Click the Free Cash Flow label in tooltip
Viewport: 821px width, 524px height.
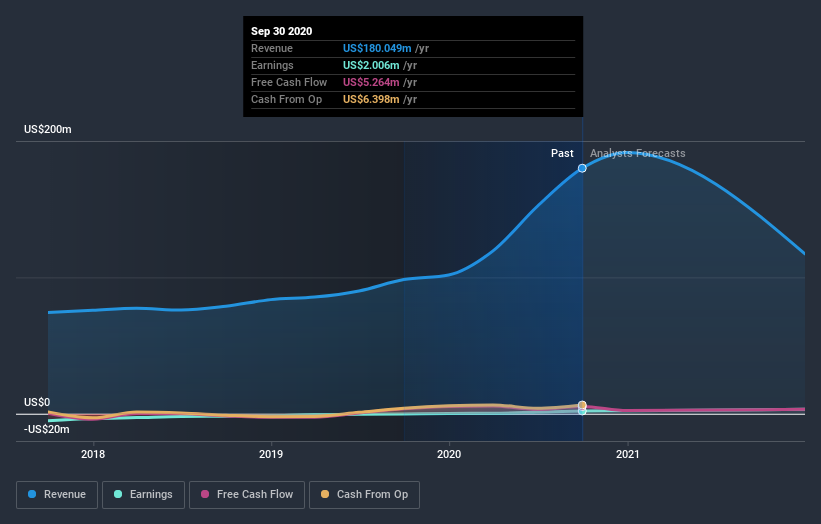click(289, 82)
